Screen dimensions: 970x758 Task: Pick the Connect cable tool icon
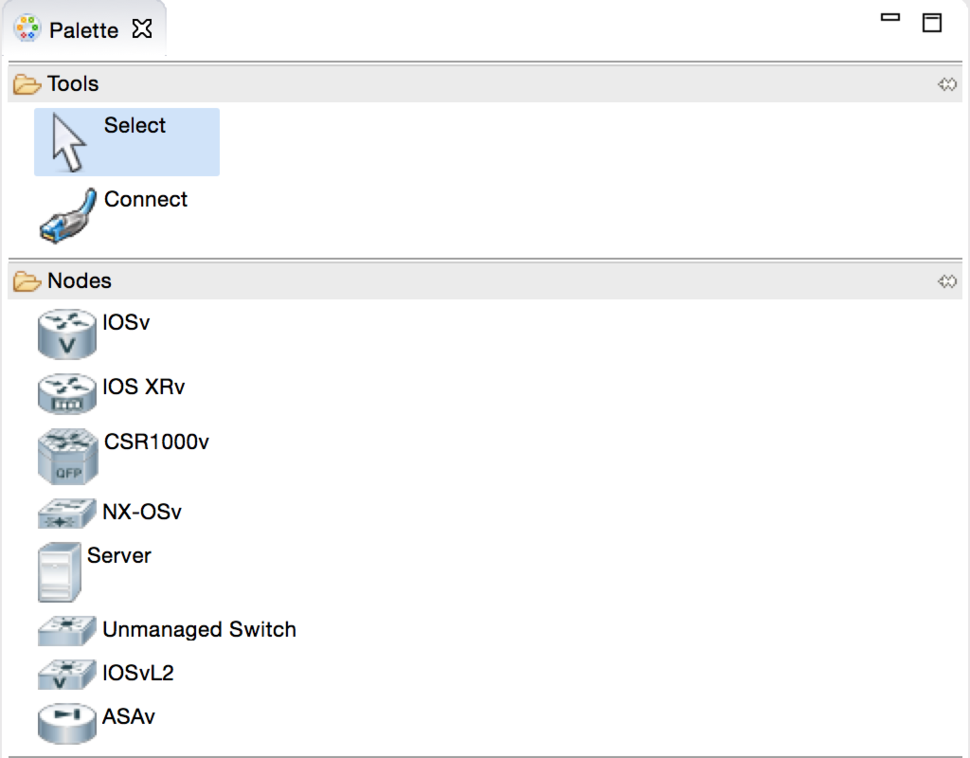pos(68,216)
